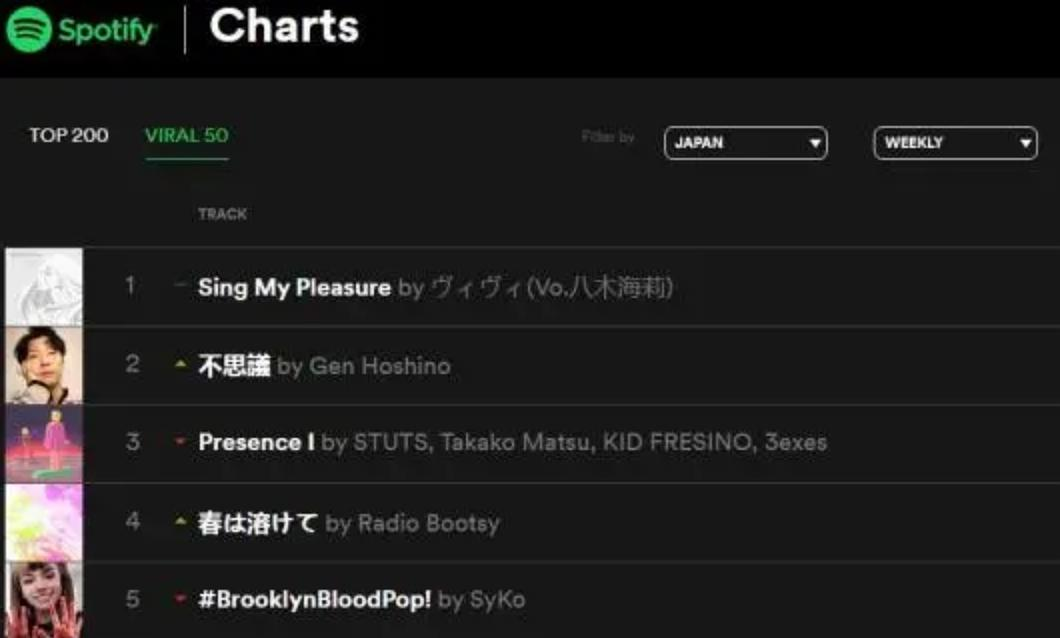Image resolution: width=1060 pixels, height=638 pixels.
Task: Open the 春は溶けて track link
Action: tap(258, 522)
